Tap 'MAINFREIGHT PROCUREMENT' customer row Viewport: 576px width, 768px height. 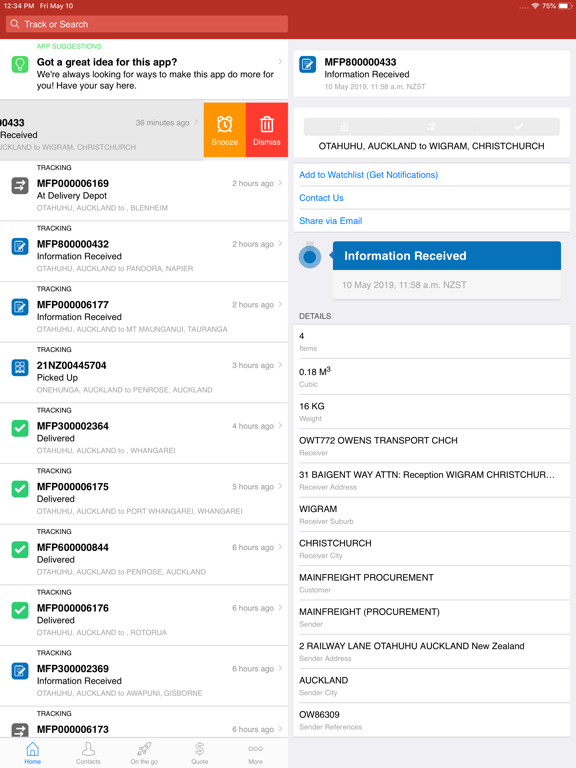[432, 583]
